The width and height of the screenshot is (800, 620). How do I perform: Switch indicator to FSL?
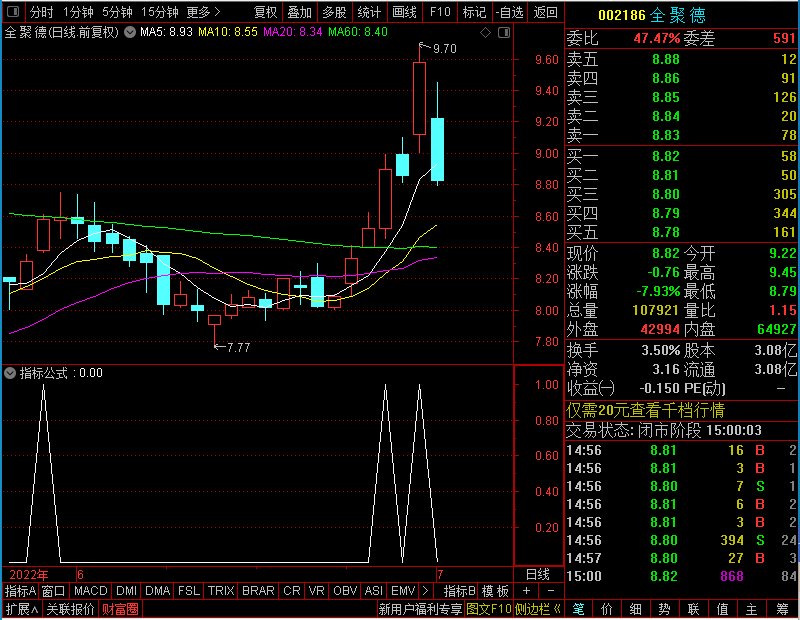tap(189, 591)
